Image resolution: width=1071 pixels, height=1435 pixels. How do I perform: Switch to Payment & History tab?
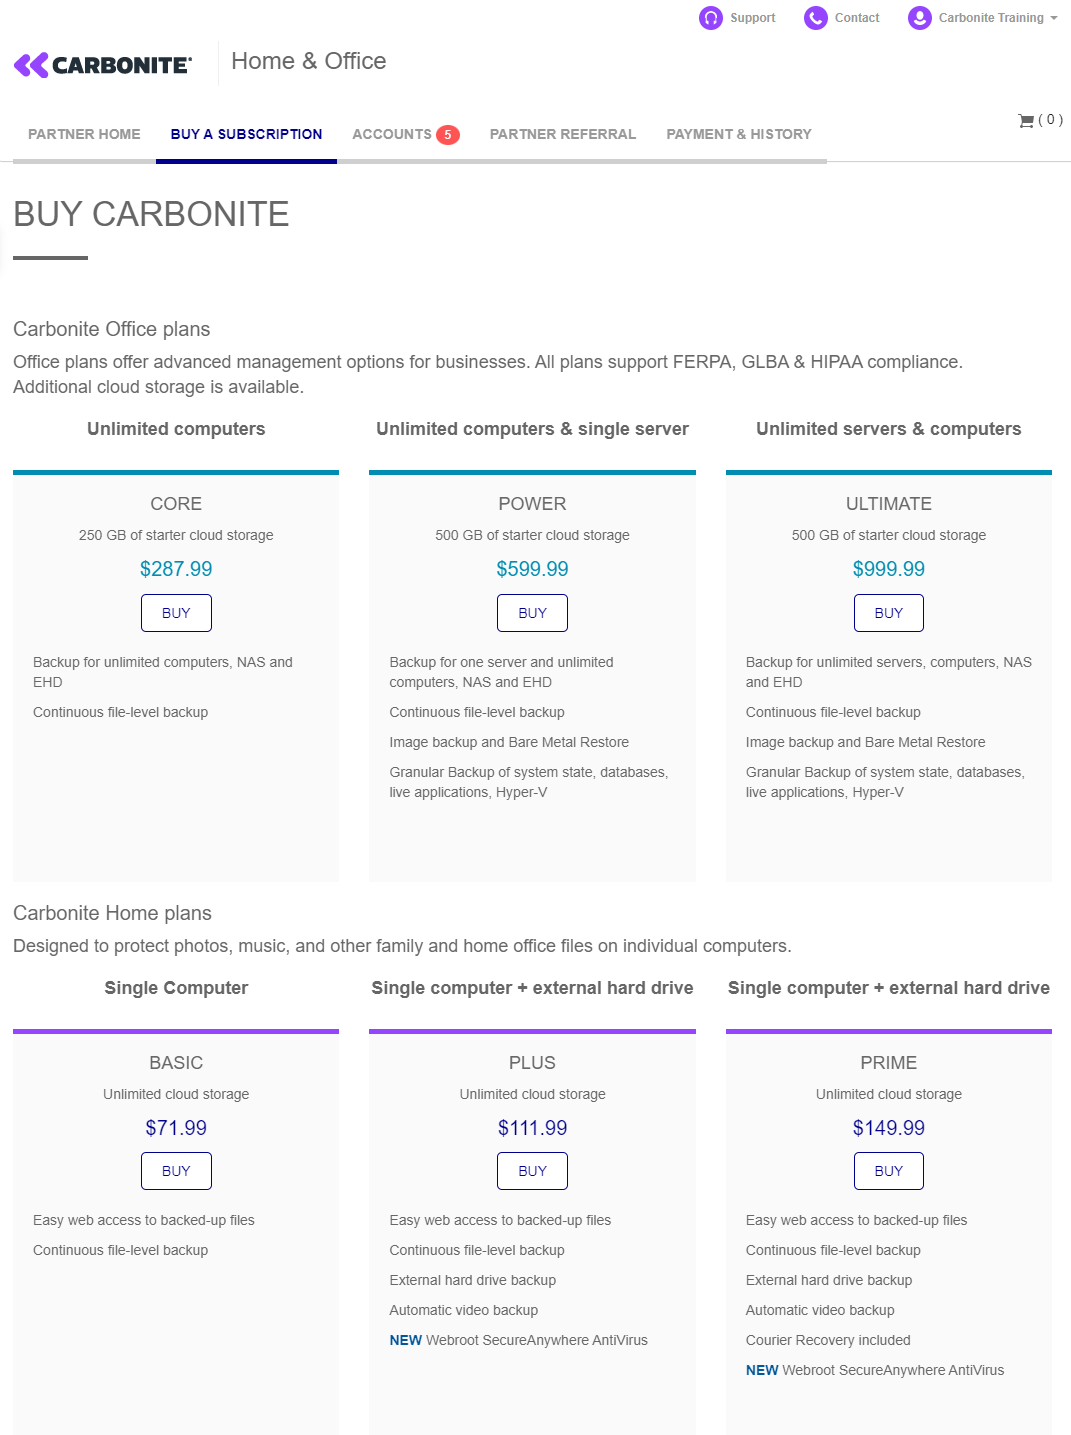click(739, 134)
